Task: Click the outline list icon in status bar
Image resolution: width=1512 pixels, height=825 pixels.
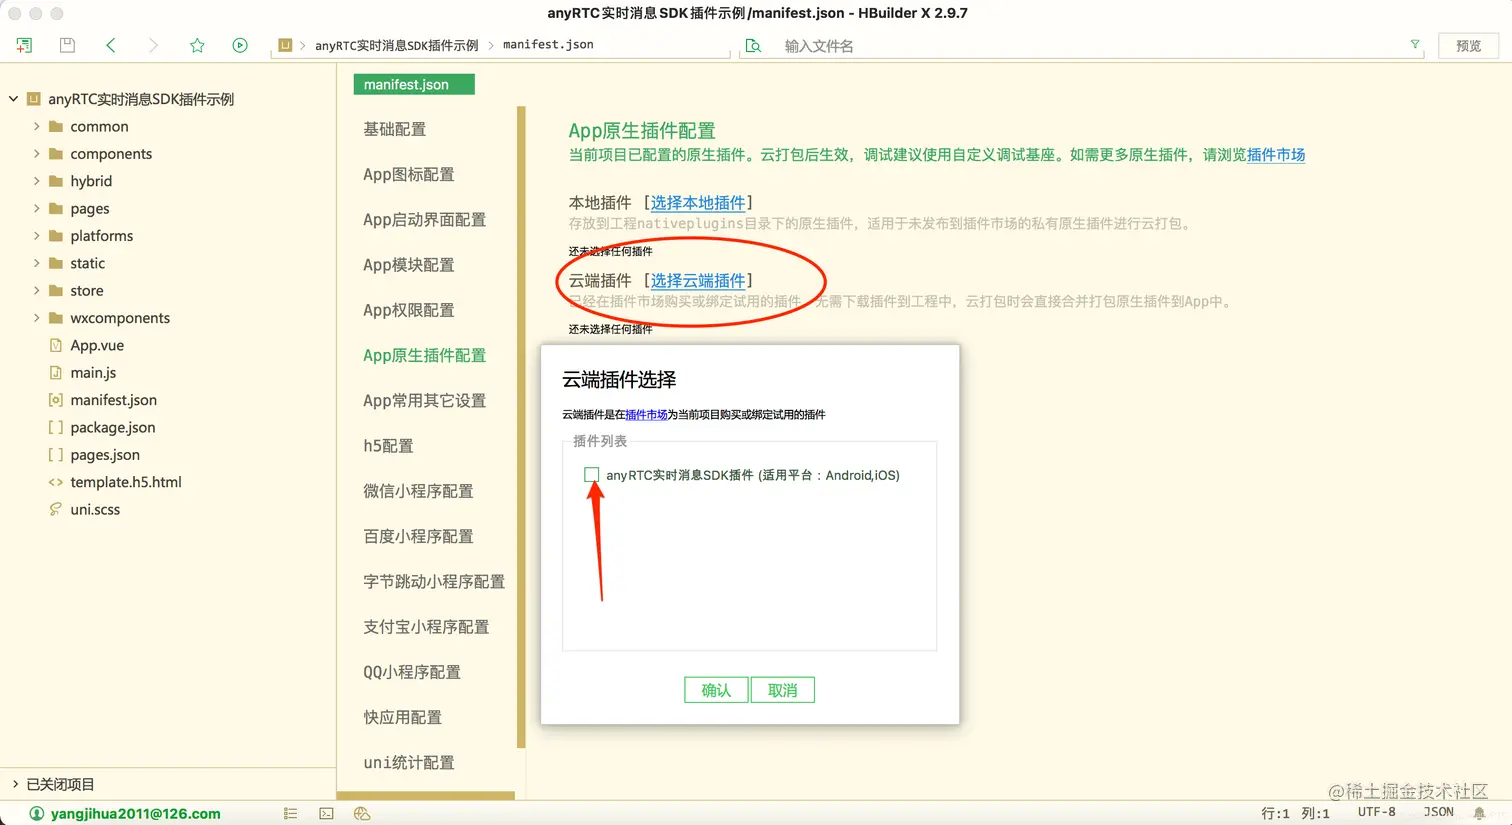Action: [291, 814]
